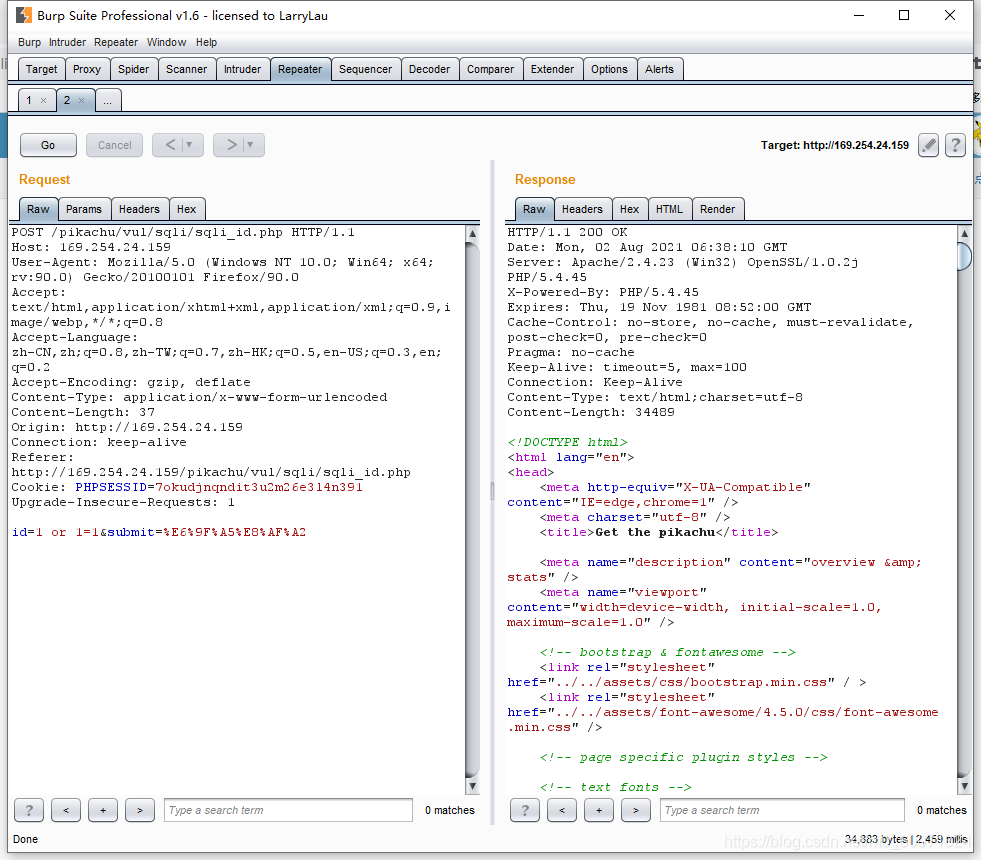The width and height of the screenshot is (981, 860).
Task: Switch to the Proxy tab
Action: pos(87,69)
